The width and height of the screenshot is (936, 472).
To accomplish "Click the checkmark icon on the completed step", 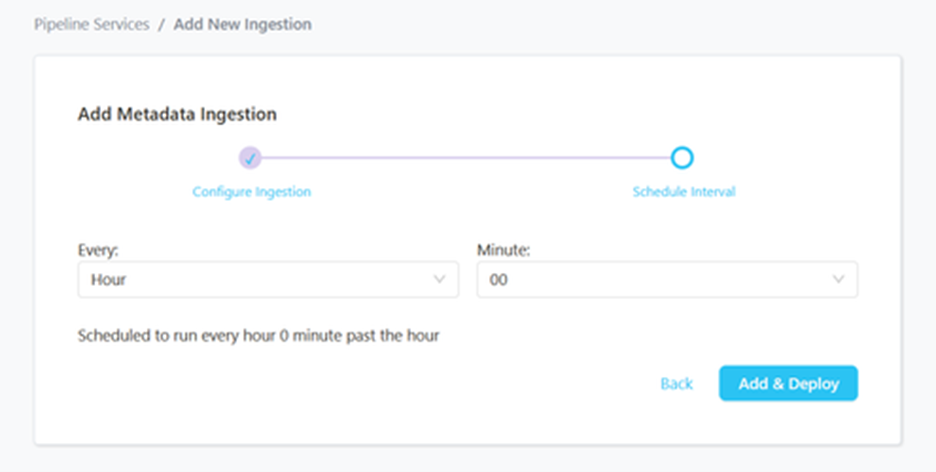I will pos(250,157).
